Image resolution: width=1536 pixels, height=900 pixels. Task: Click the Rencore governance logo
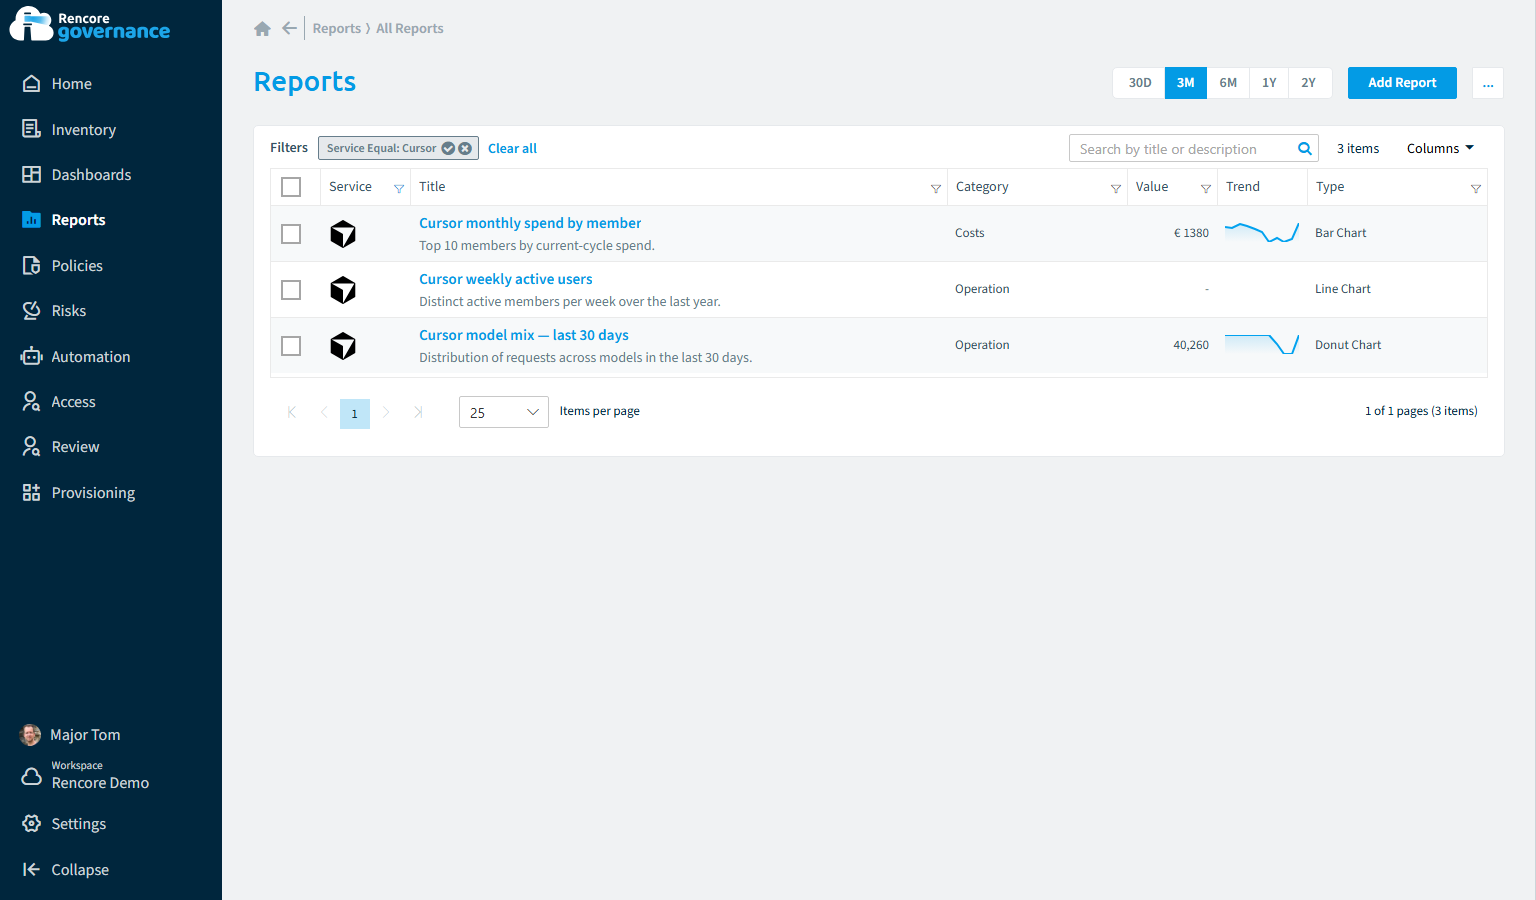pos(90,25)
